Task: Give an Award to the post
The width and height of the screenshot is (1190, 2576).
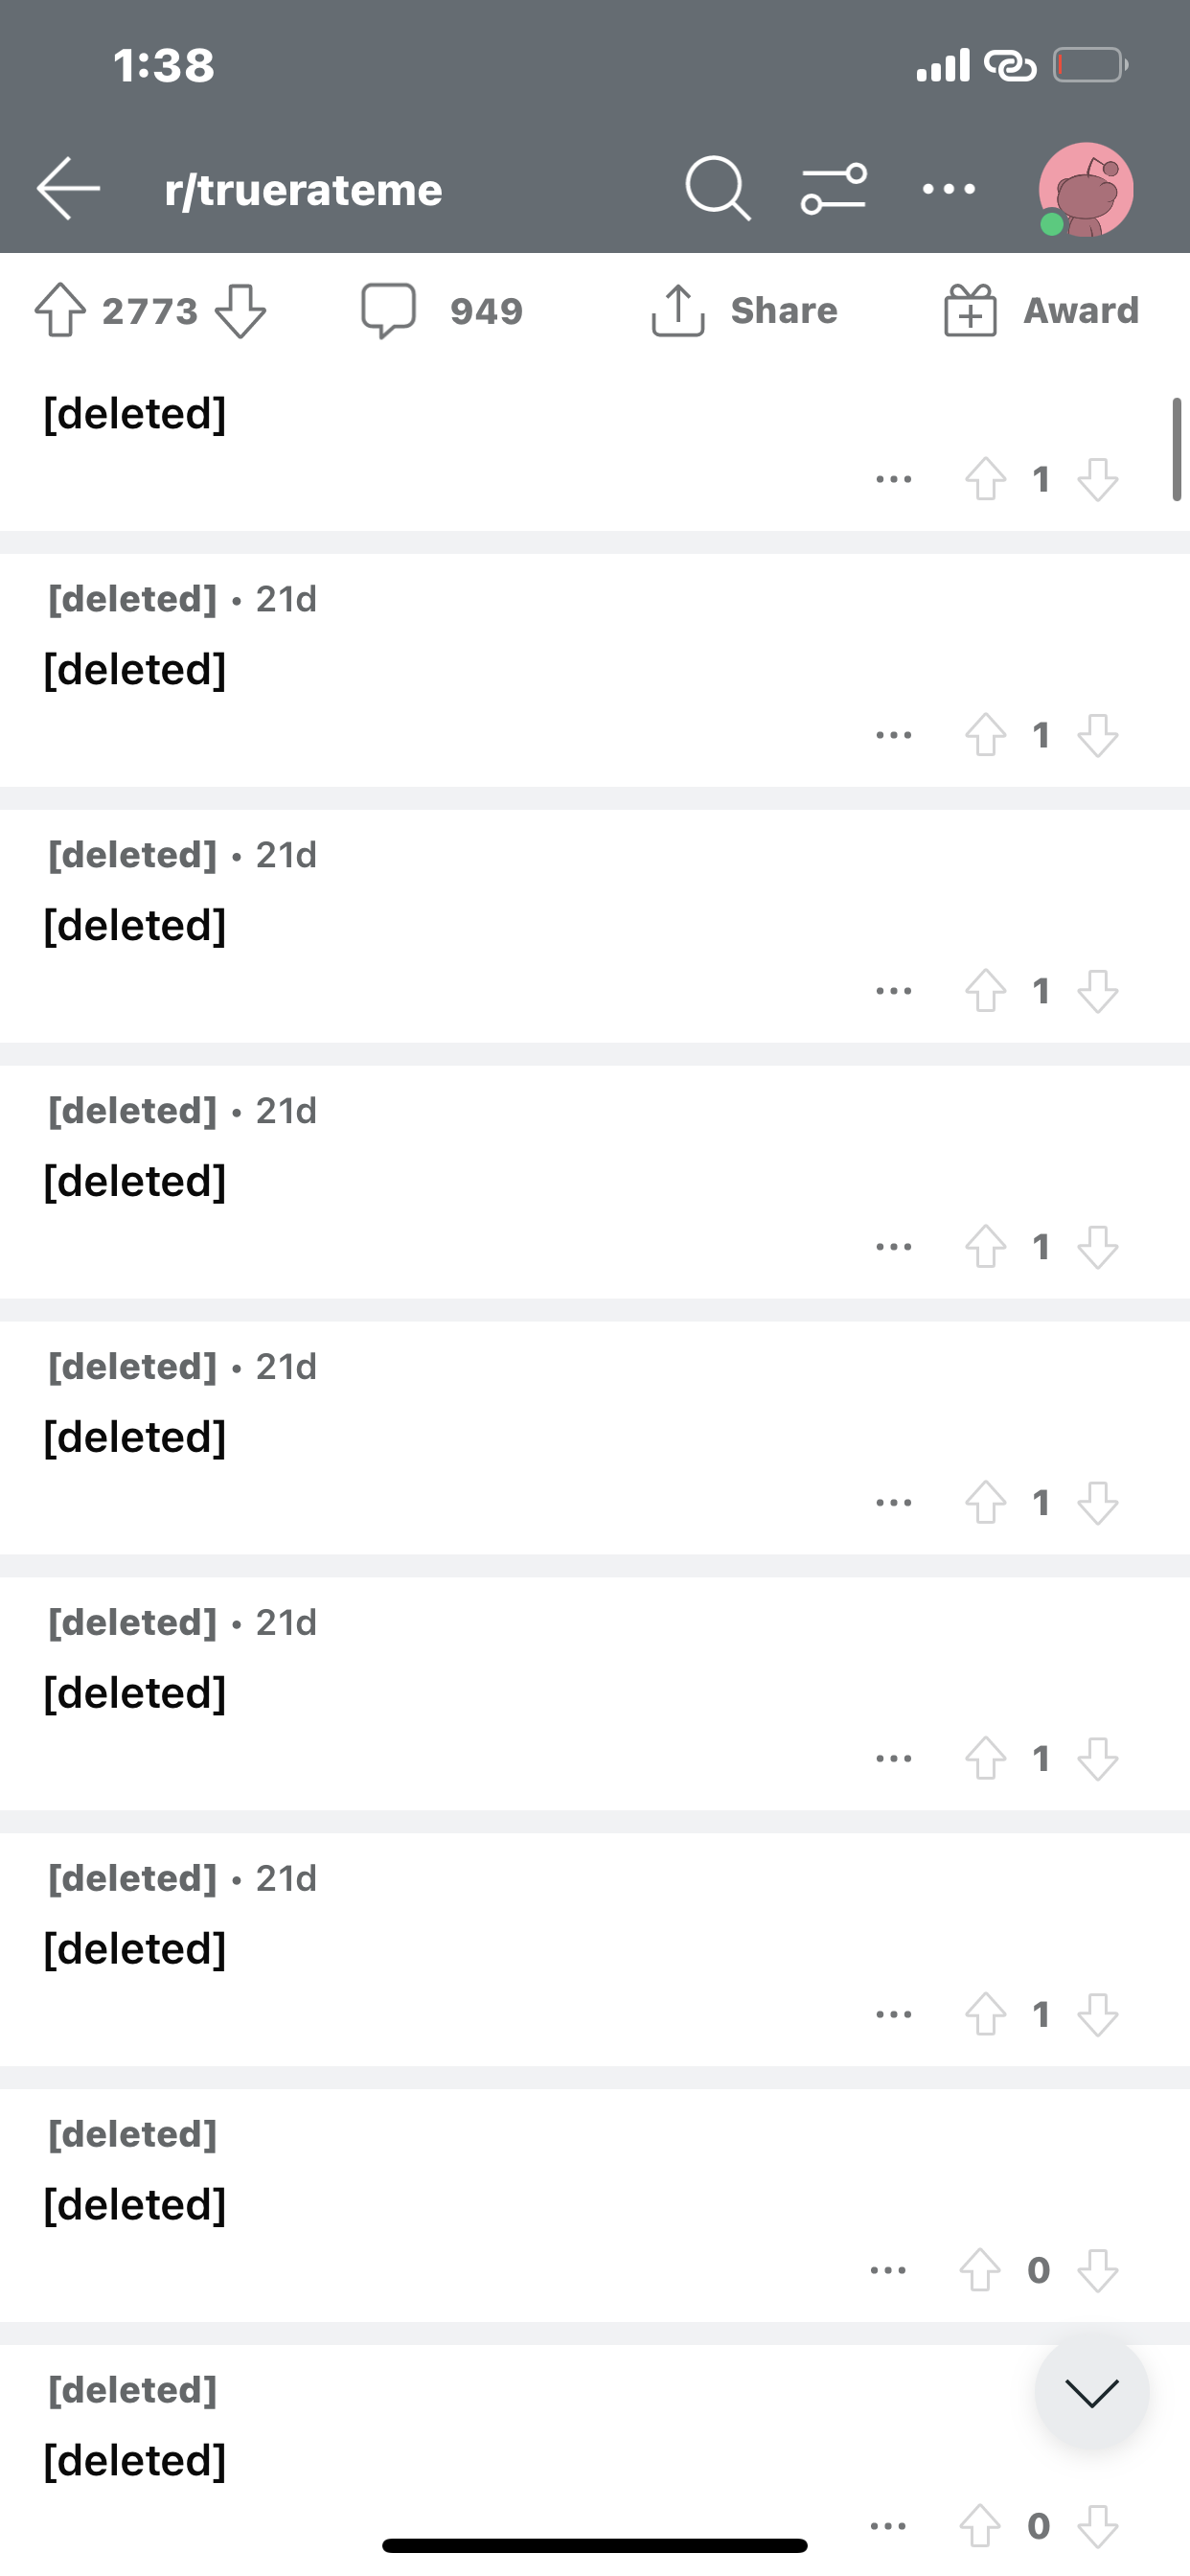Action: click(1041, 310)
